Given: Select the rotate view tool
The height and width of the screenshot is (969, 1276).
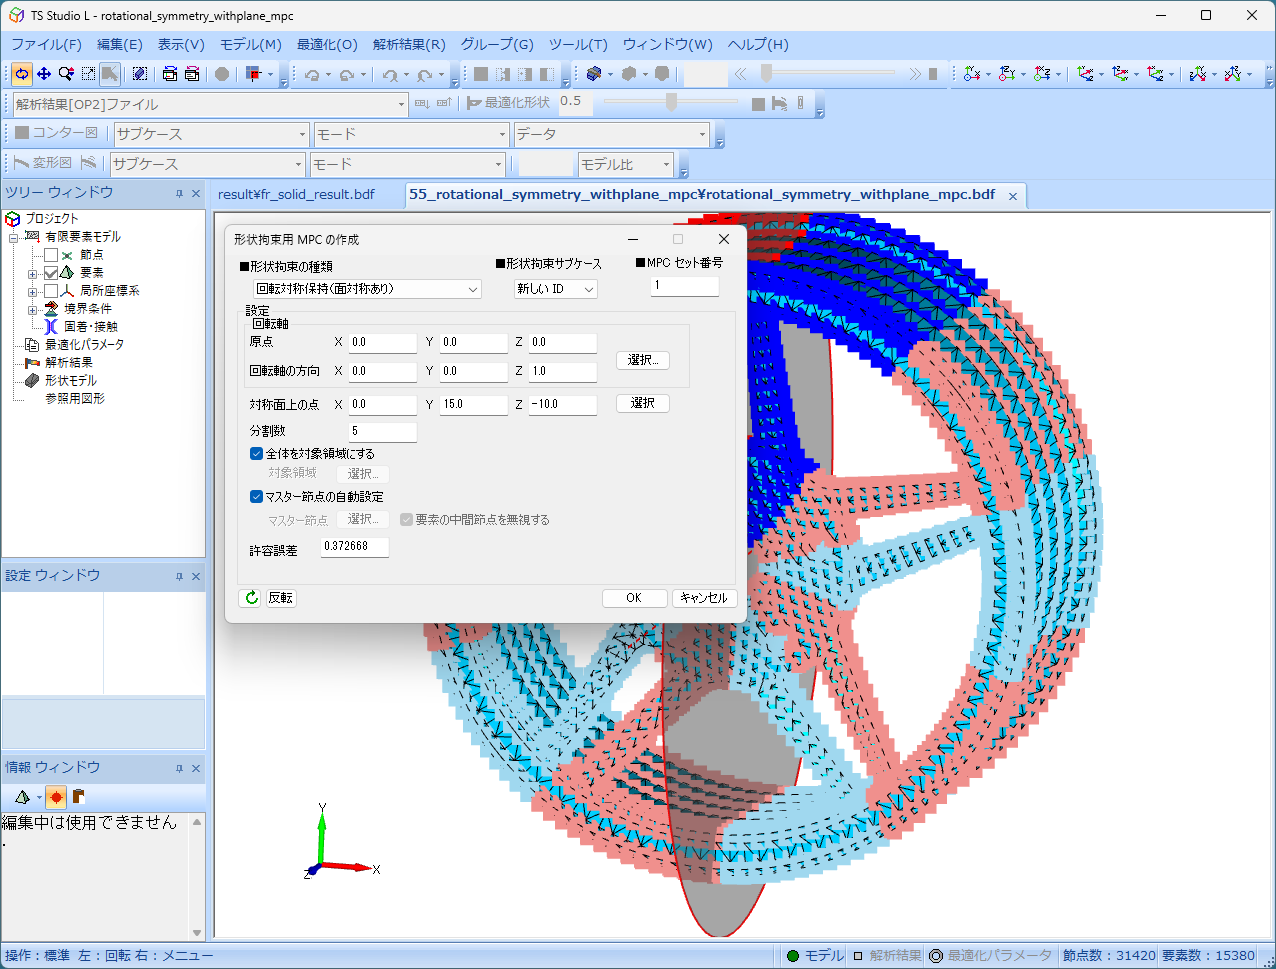Looking at the screenshot, I should click(21, 74).
